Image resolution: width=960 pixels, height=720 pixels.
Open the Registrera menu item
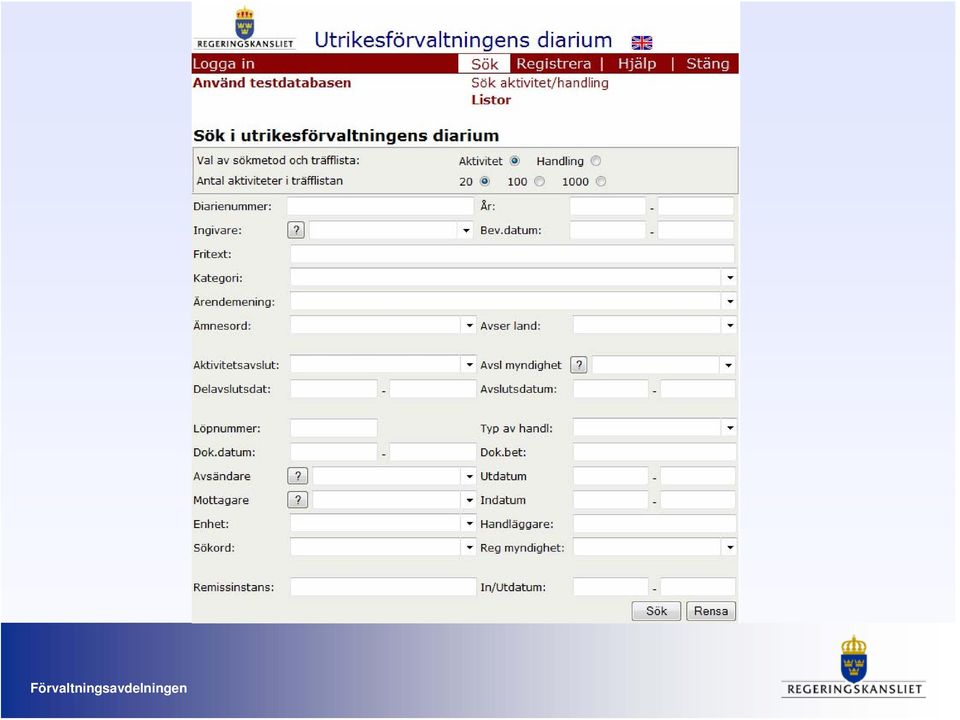553,64
